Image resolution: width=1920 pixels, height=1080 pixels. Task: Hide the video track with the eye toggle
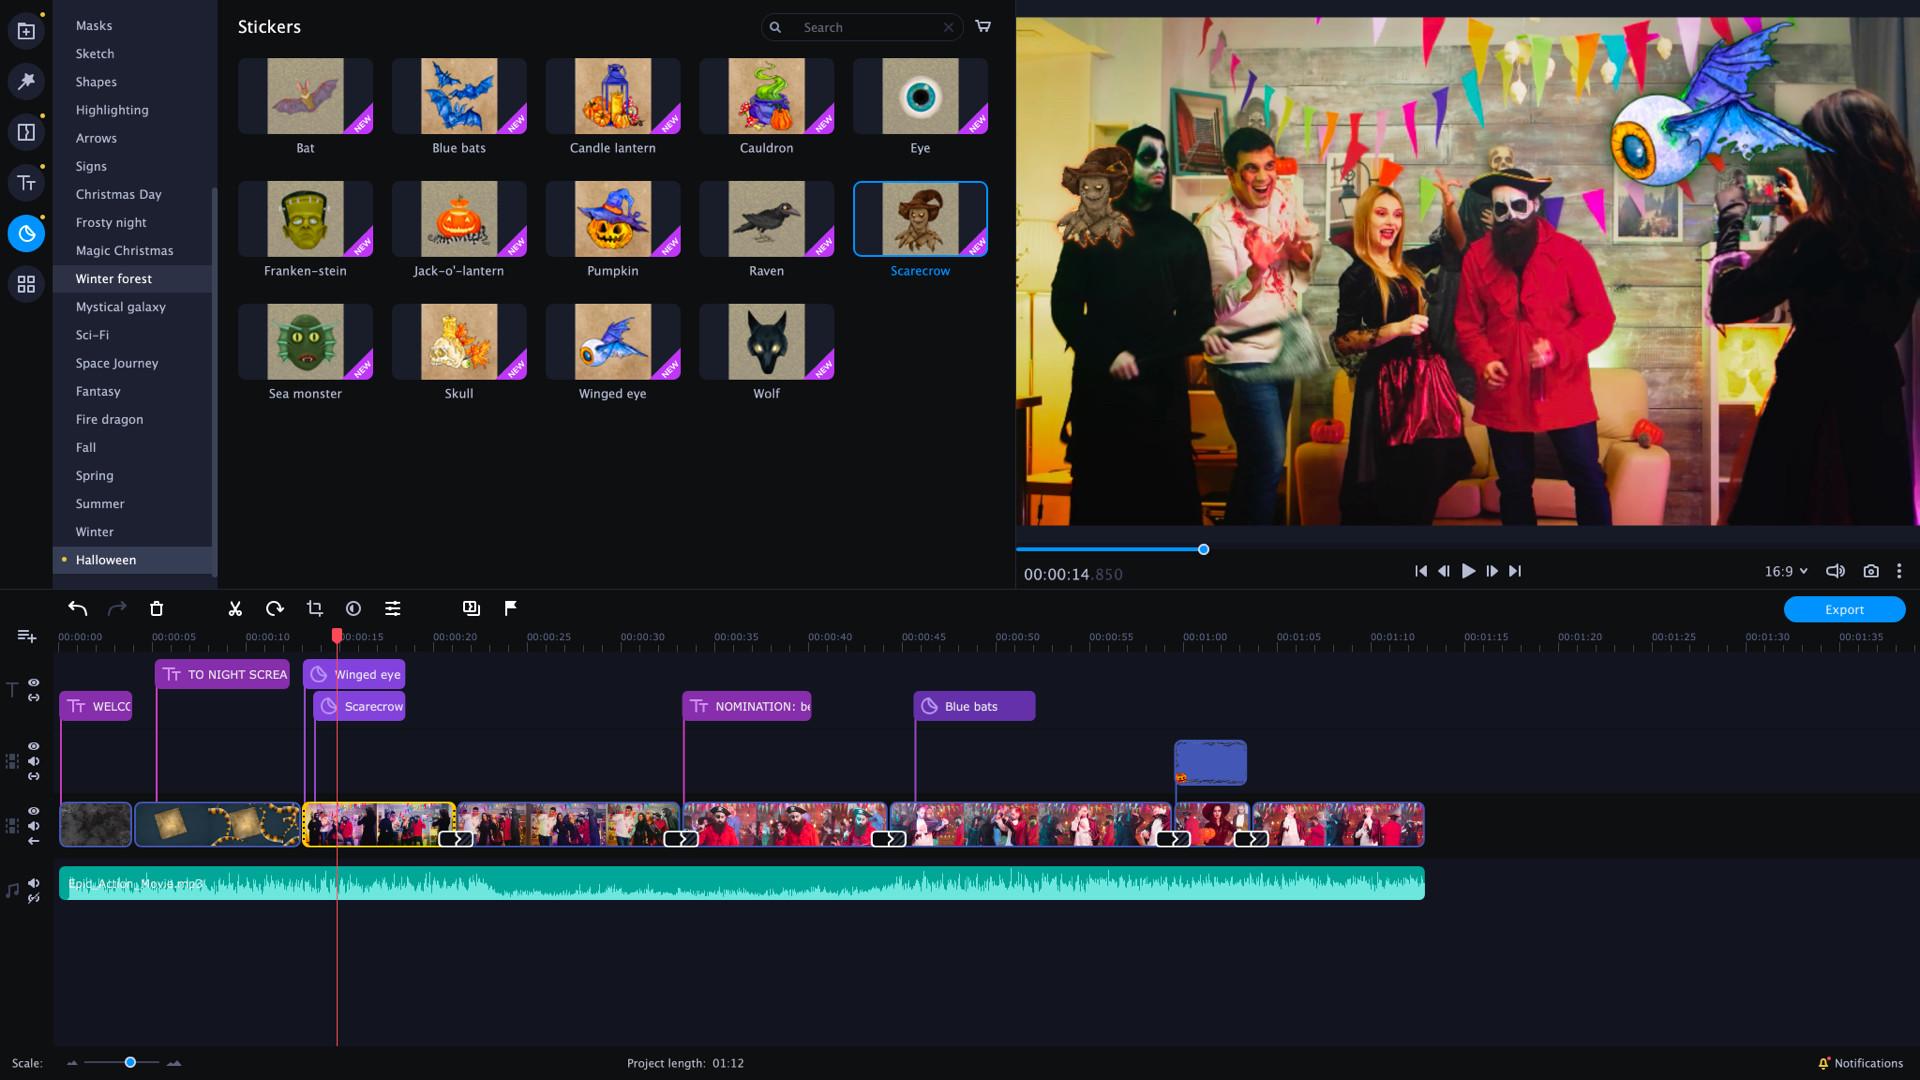[33, 810]
